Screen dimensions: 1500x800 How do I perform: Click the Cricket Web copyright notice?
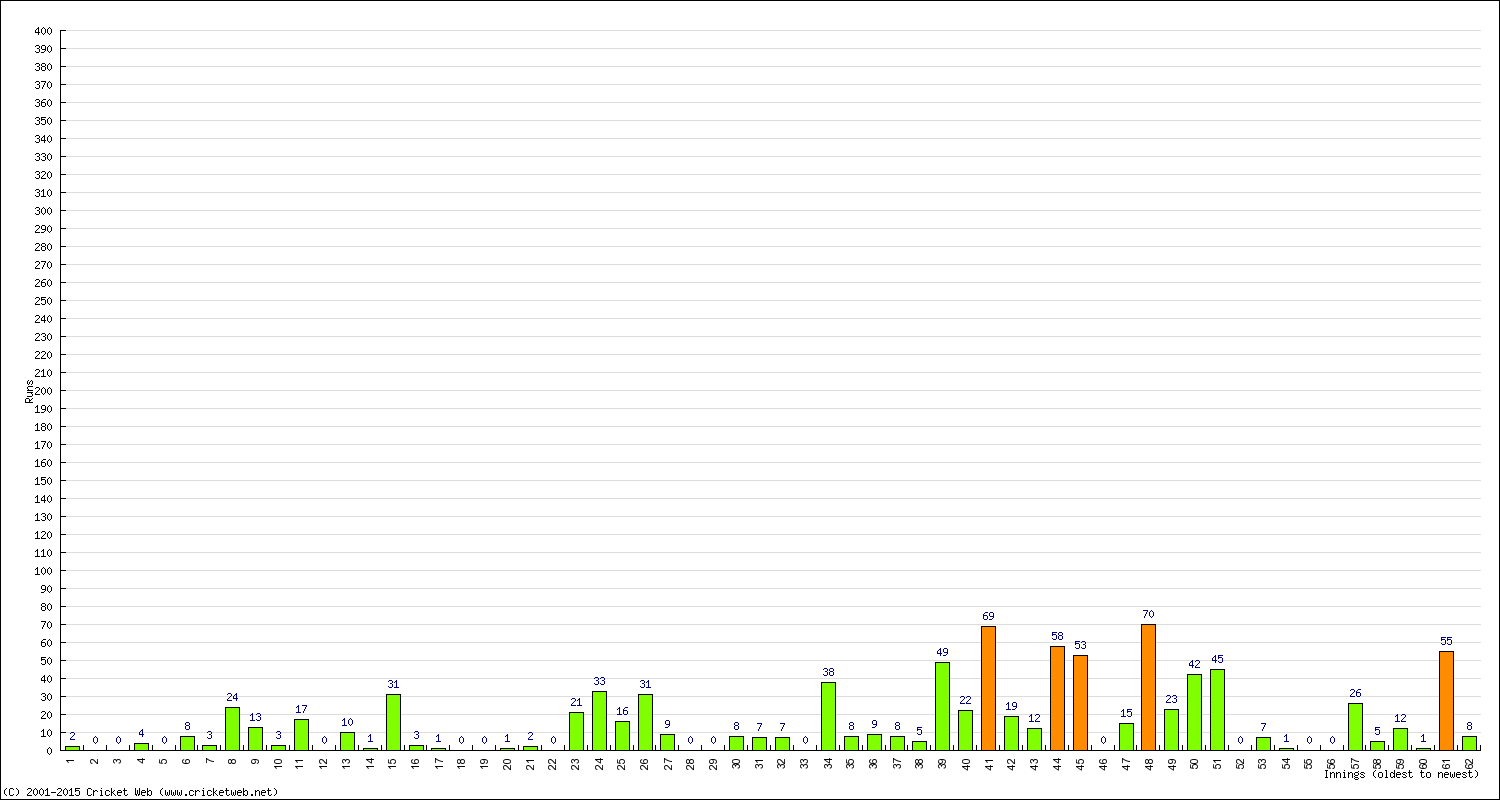141,792
